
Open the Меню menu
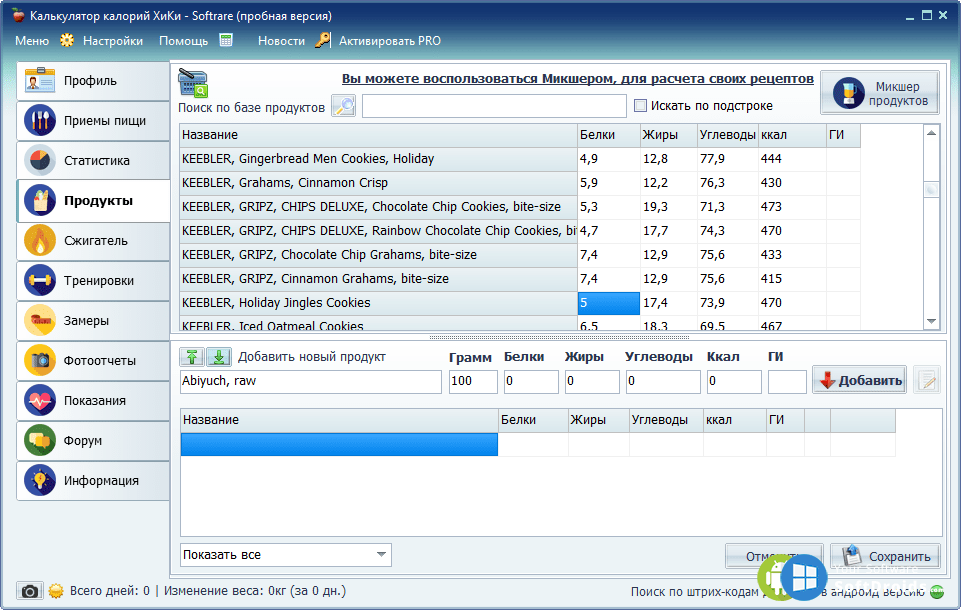pyautogui.click(x=32, y=41)
